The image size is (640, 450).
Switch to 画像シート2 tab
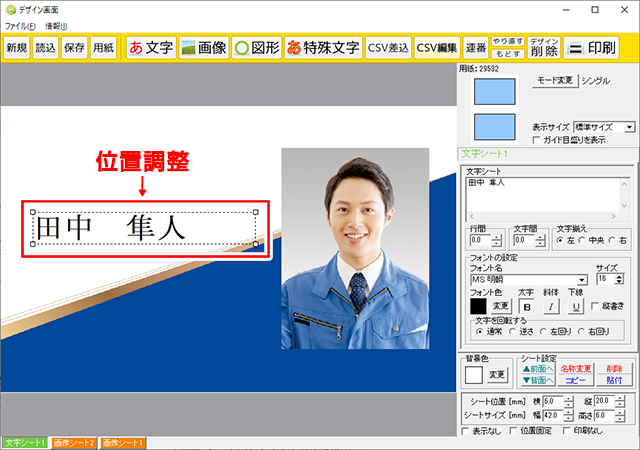pyautogui.click(x=73, y=442)
